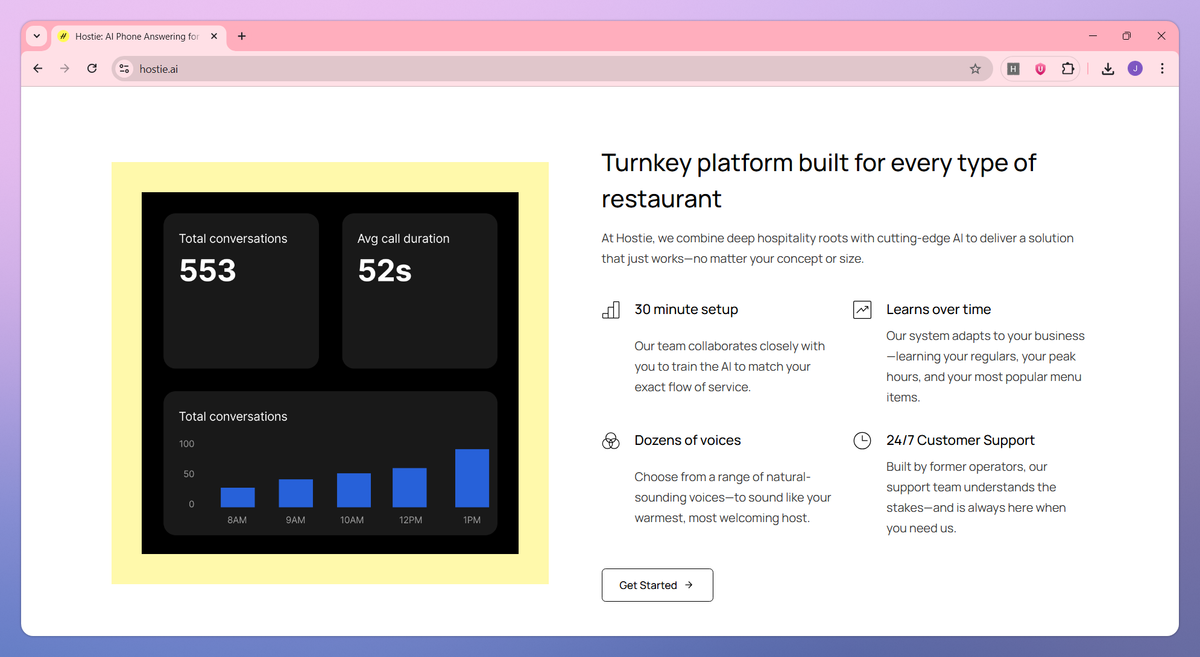Image resolution: width=1200 pixels, height=657 pixels.
Task: Click the Turnkey platform headline
Action: pos(819,180)
